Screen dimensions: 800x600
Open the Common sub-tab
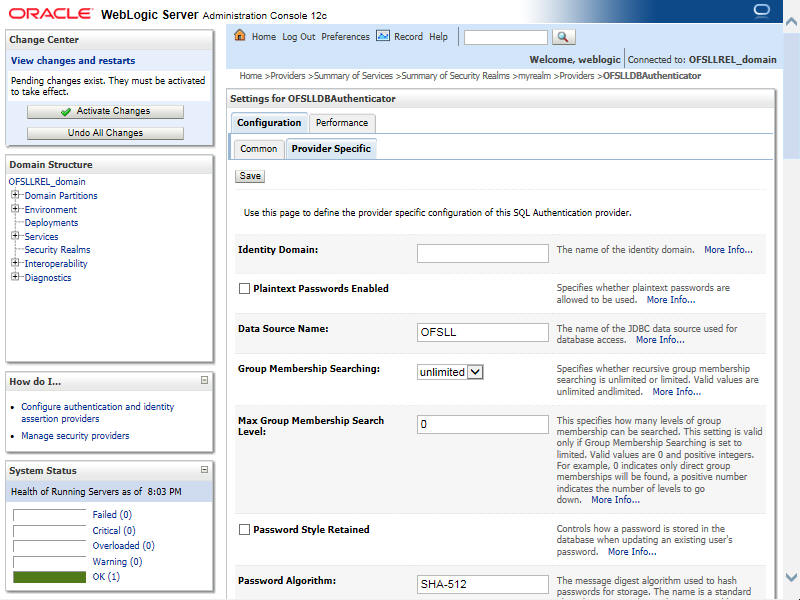click(x=259, y=149)
